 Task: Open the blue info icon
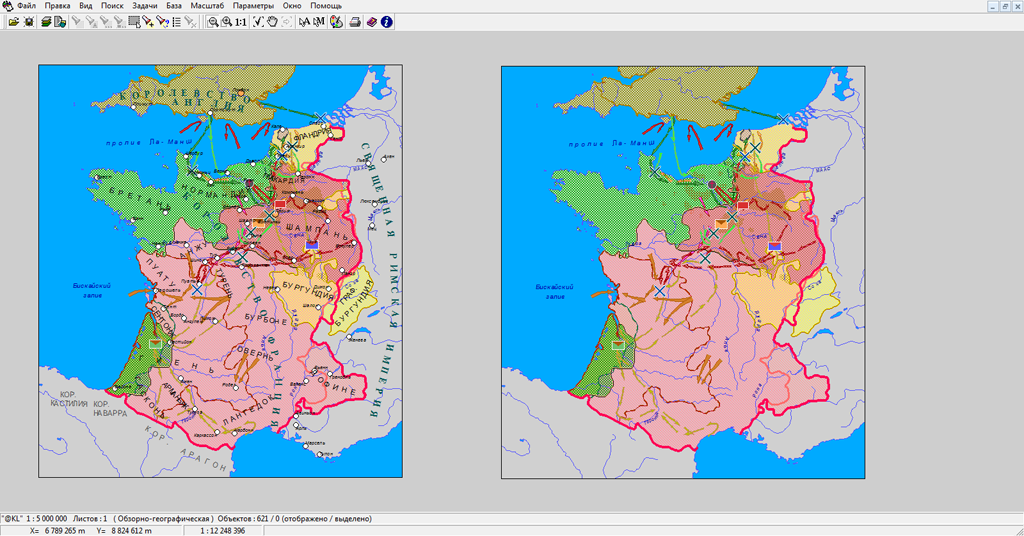click(386, 22)
